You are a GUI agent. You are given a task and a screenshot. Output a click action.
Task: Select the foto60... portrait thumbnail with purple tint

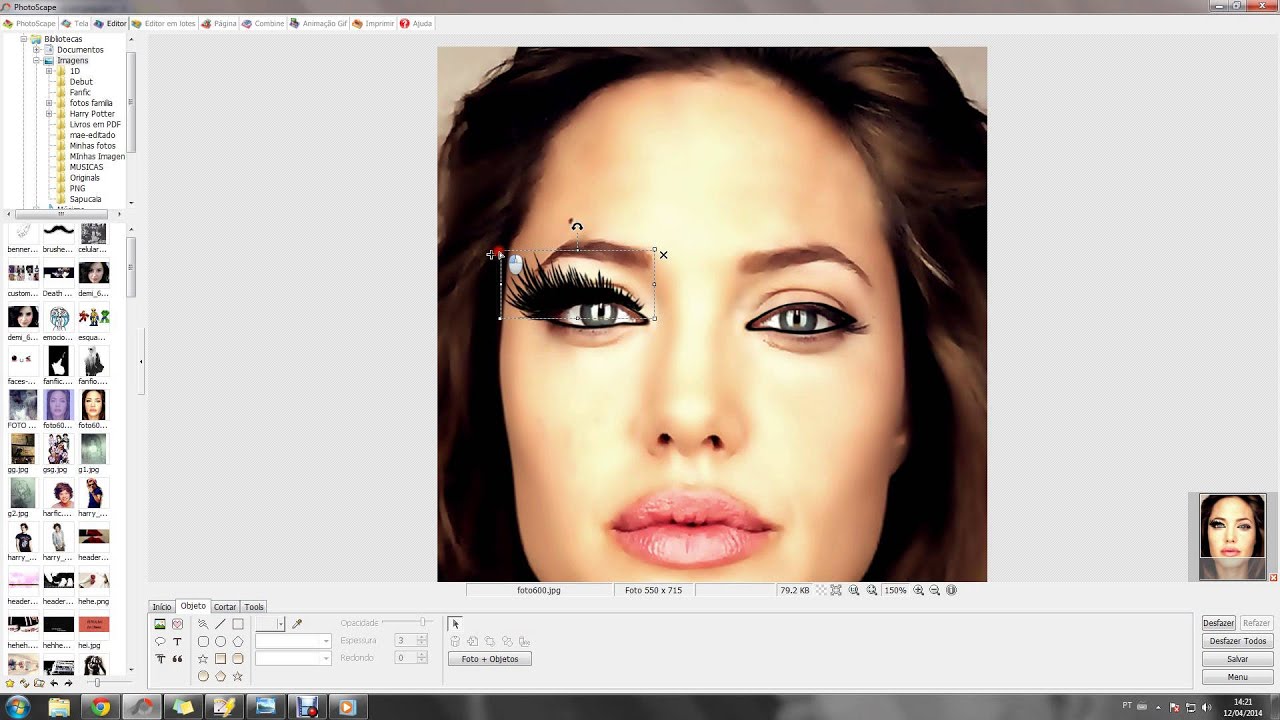(x=58, y=405)
